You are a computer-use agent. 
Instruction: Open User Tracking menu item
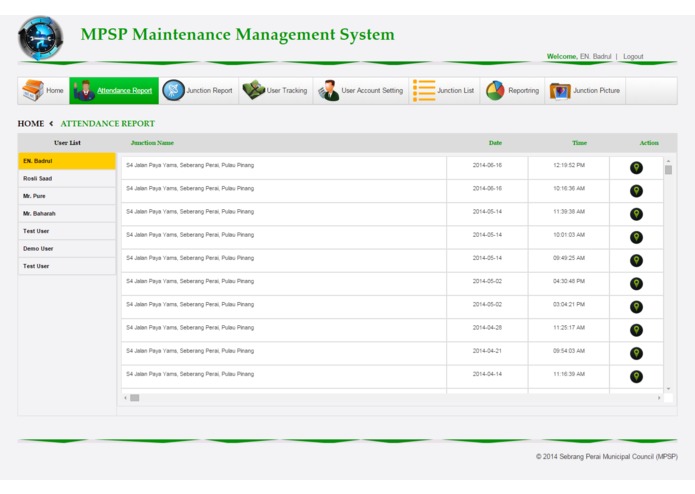pyautogui.click(x=276, y=91)
